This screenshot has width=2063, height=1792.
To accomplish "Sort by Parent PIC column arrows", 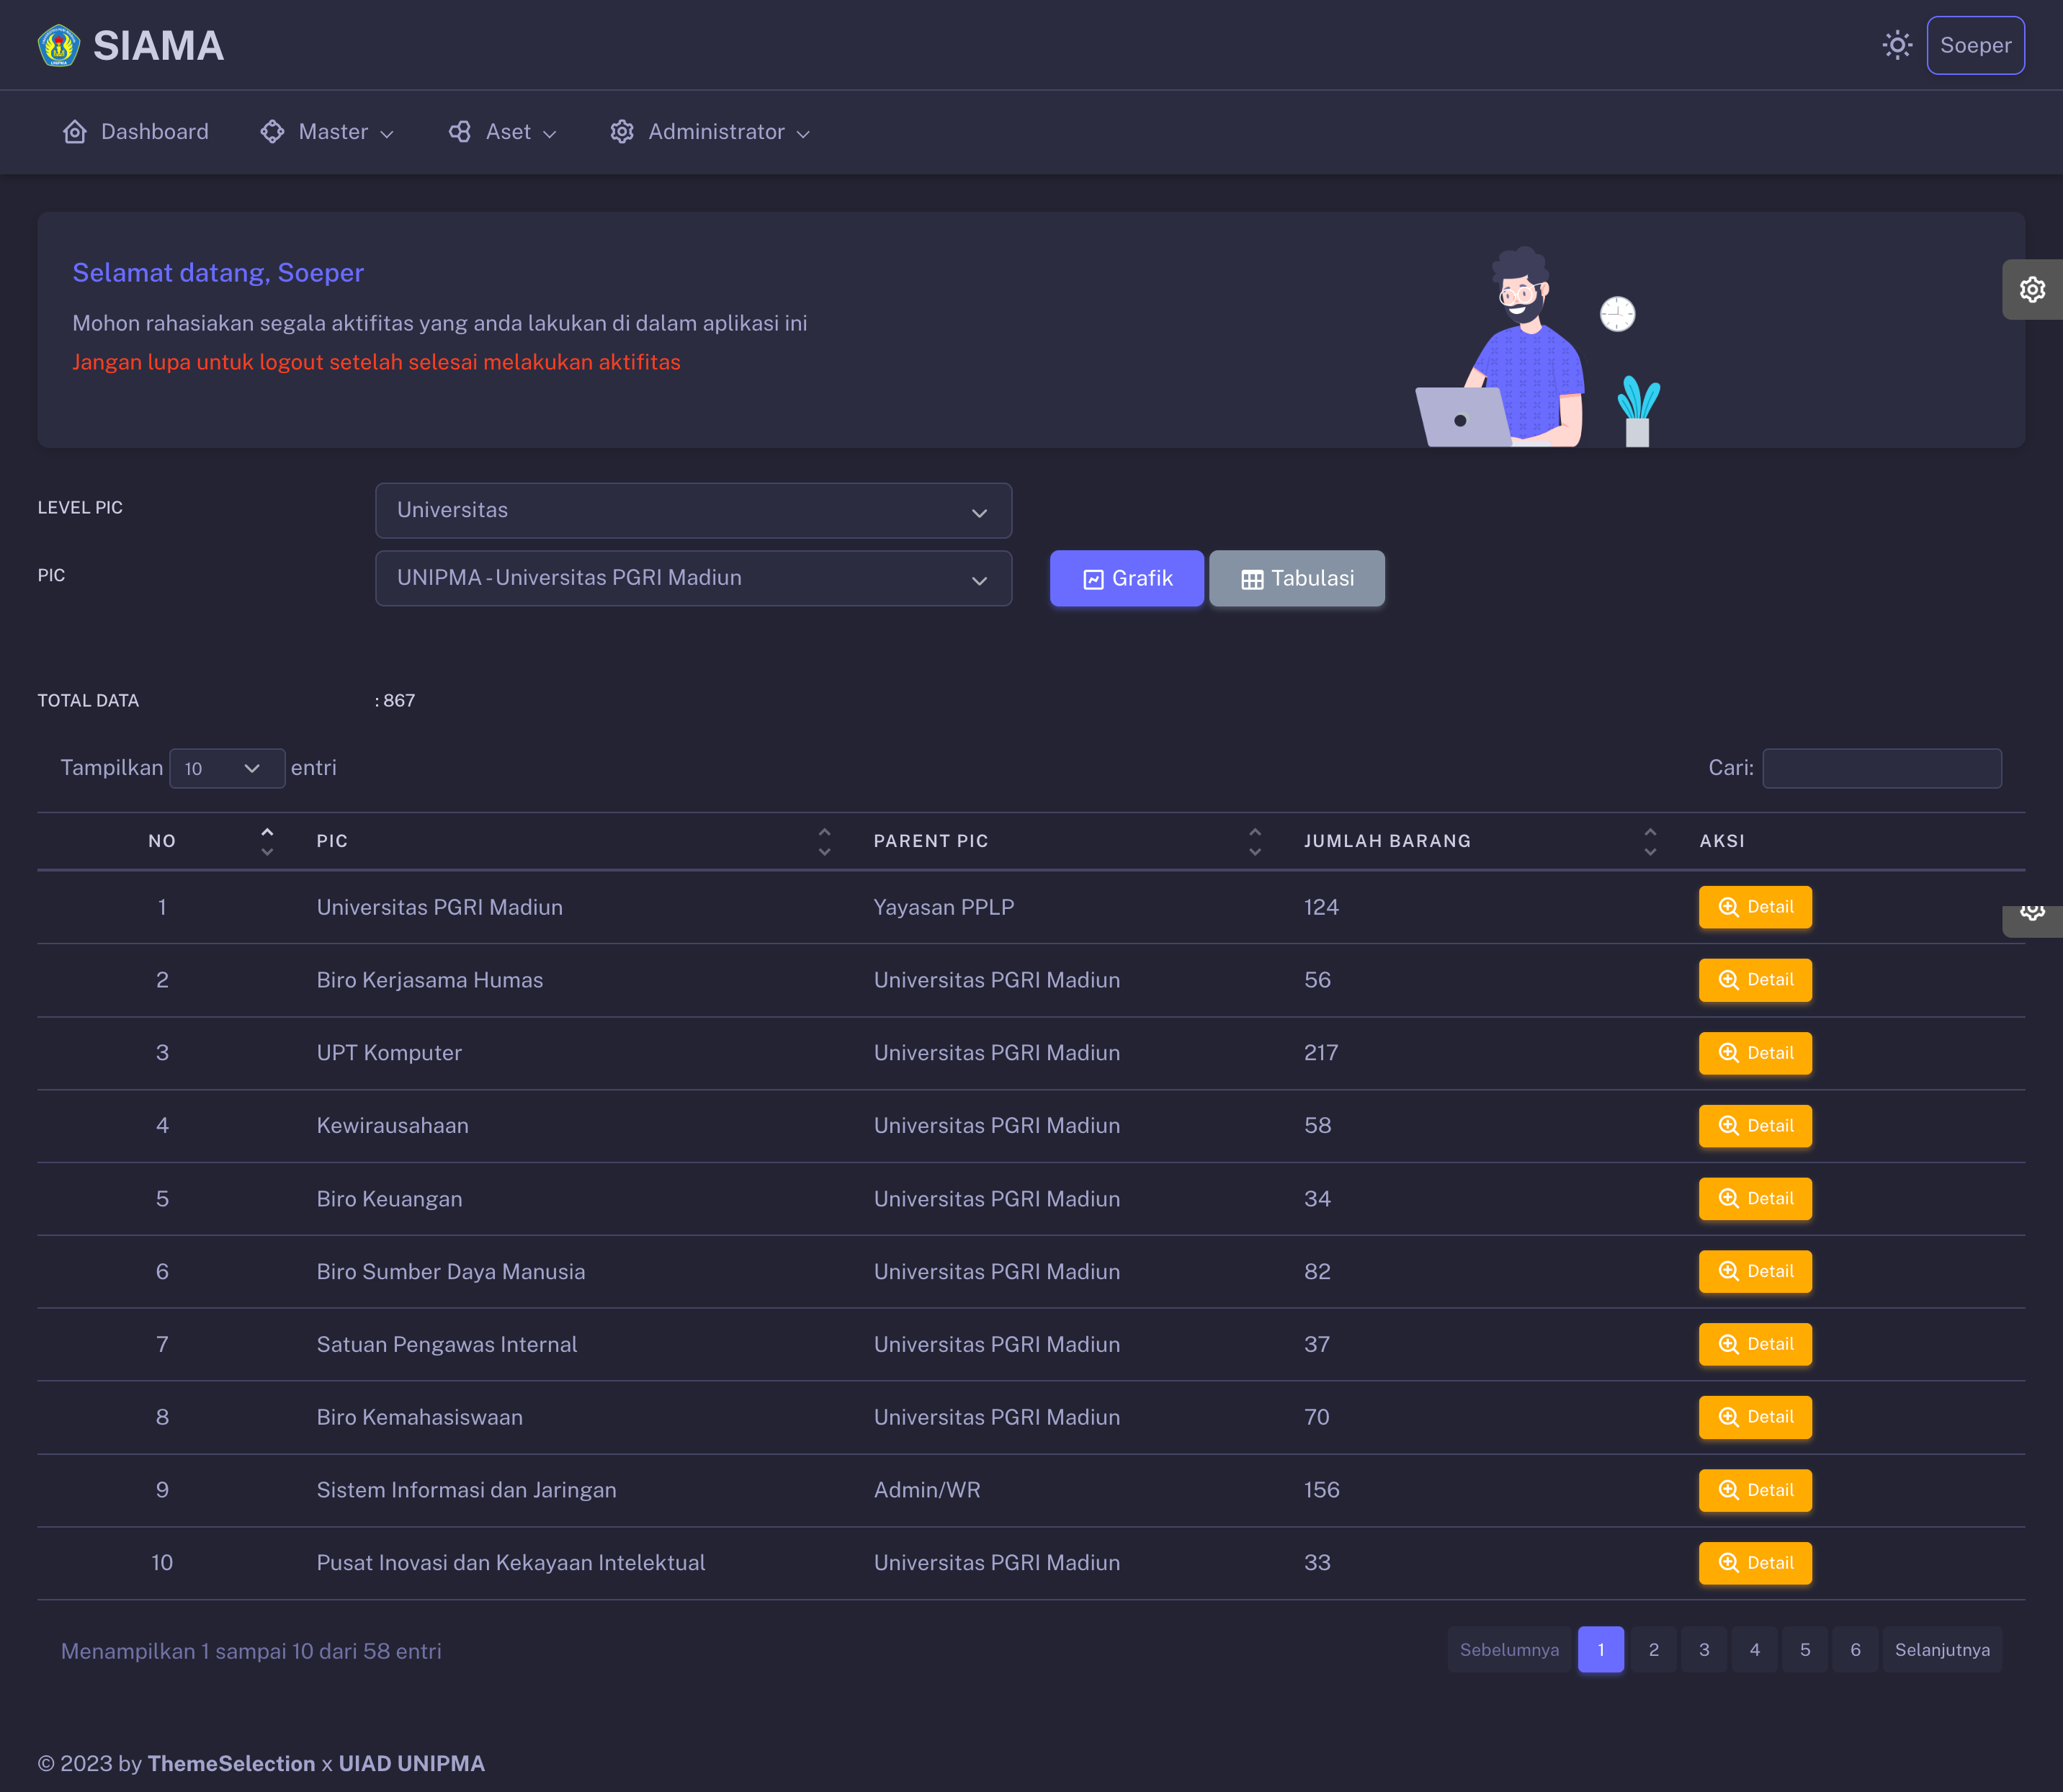I will 1254,841.
